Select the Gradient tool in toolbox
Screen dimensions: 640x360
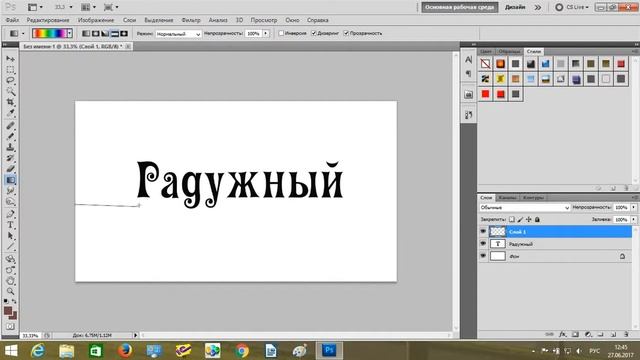[10, 180]
